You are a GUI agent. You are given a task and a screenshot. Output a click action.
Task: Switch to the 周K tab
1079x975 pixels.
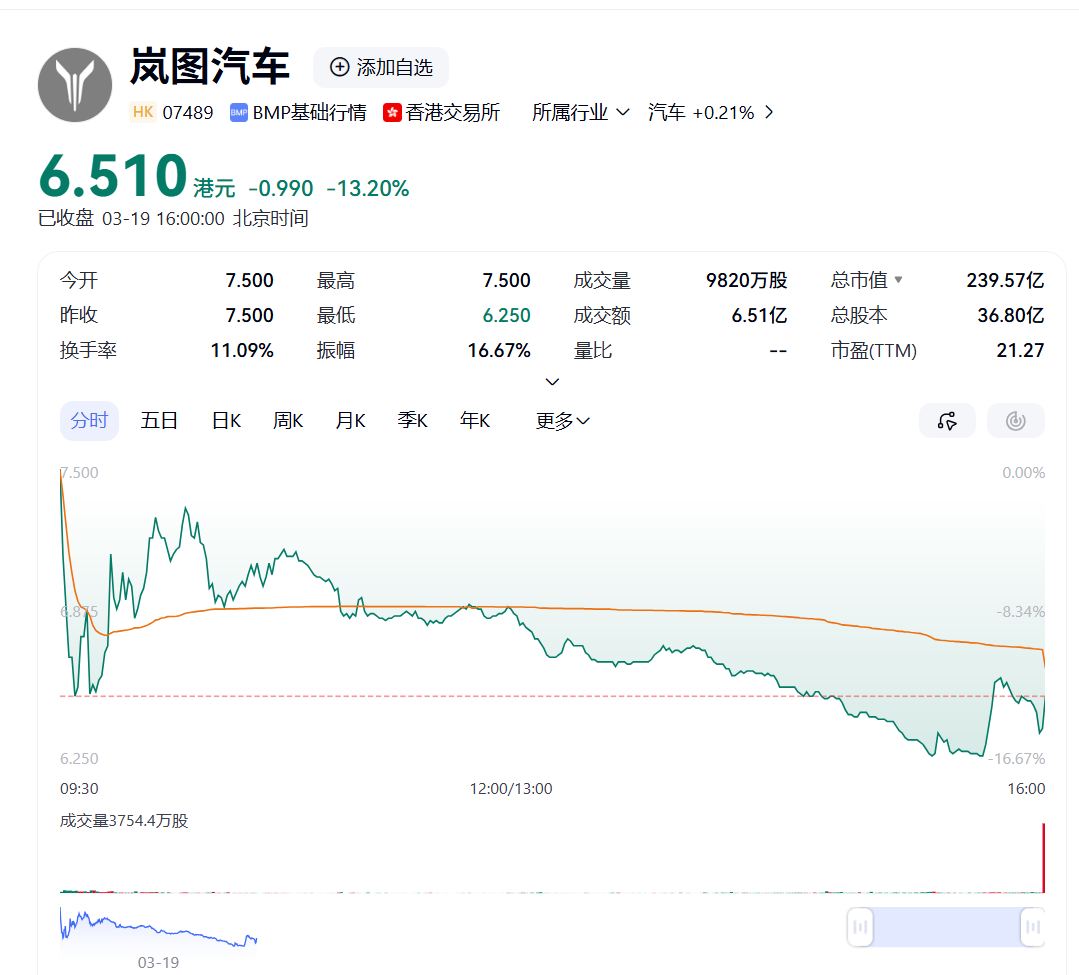click(287, 421)
